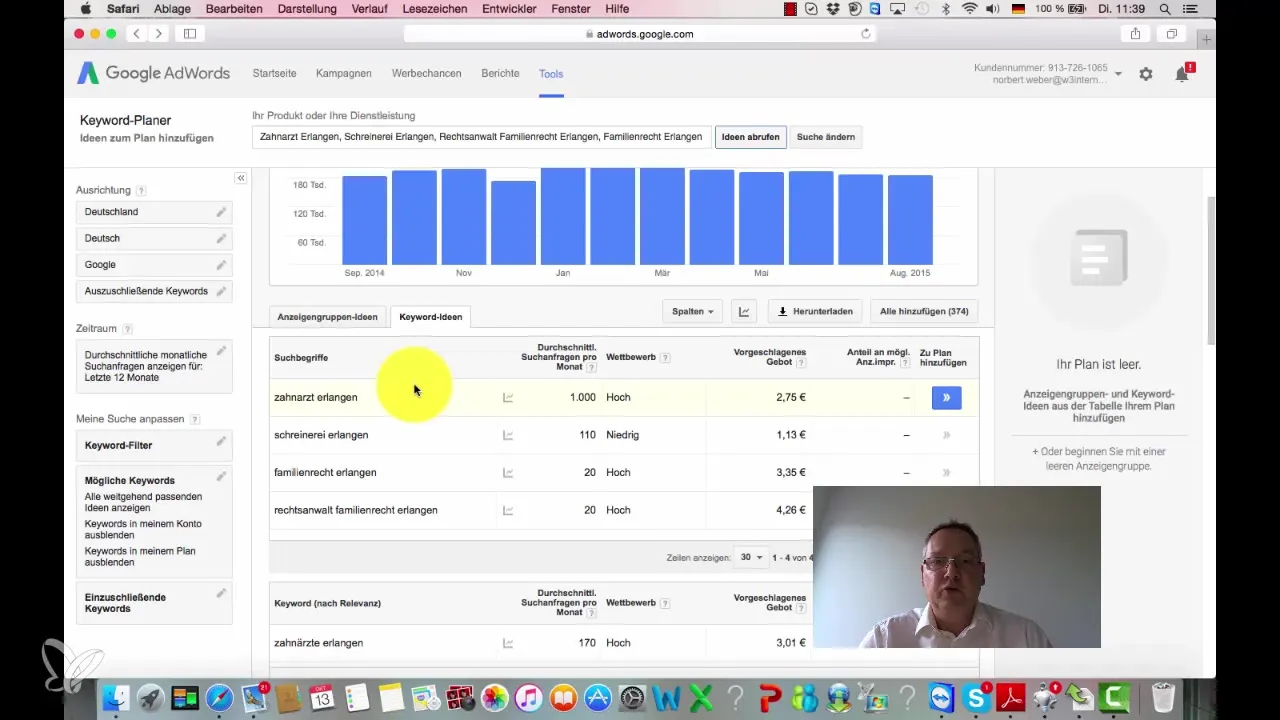This screenshot has height=720, width=1280.
Task: Show trend chart for zahnarzt erlangen
Action: pos(508,397)
